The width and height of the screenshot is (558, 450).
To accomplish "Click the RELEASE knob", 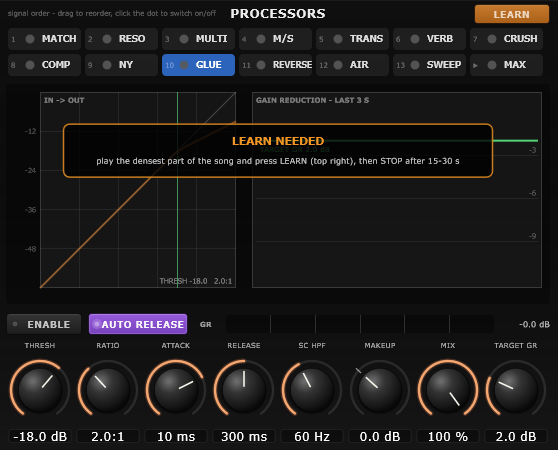I will [244, 389].
